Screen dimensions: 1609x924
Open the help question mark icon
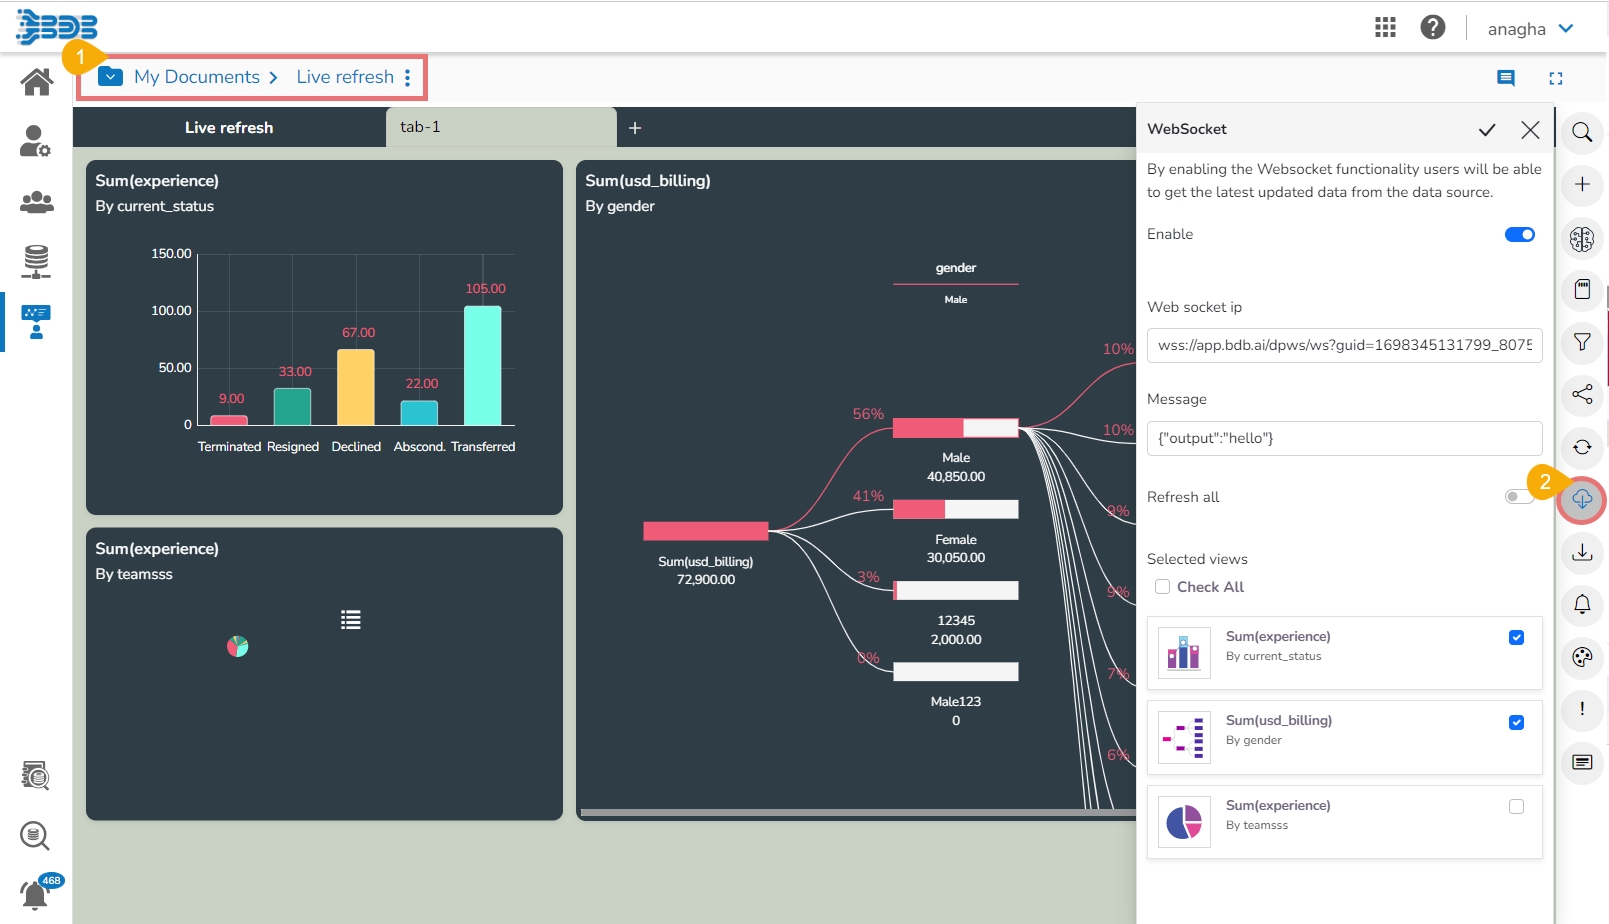(1433, 27)
